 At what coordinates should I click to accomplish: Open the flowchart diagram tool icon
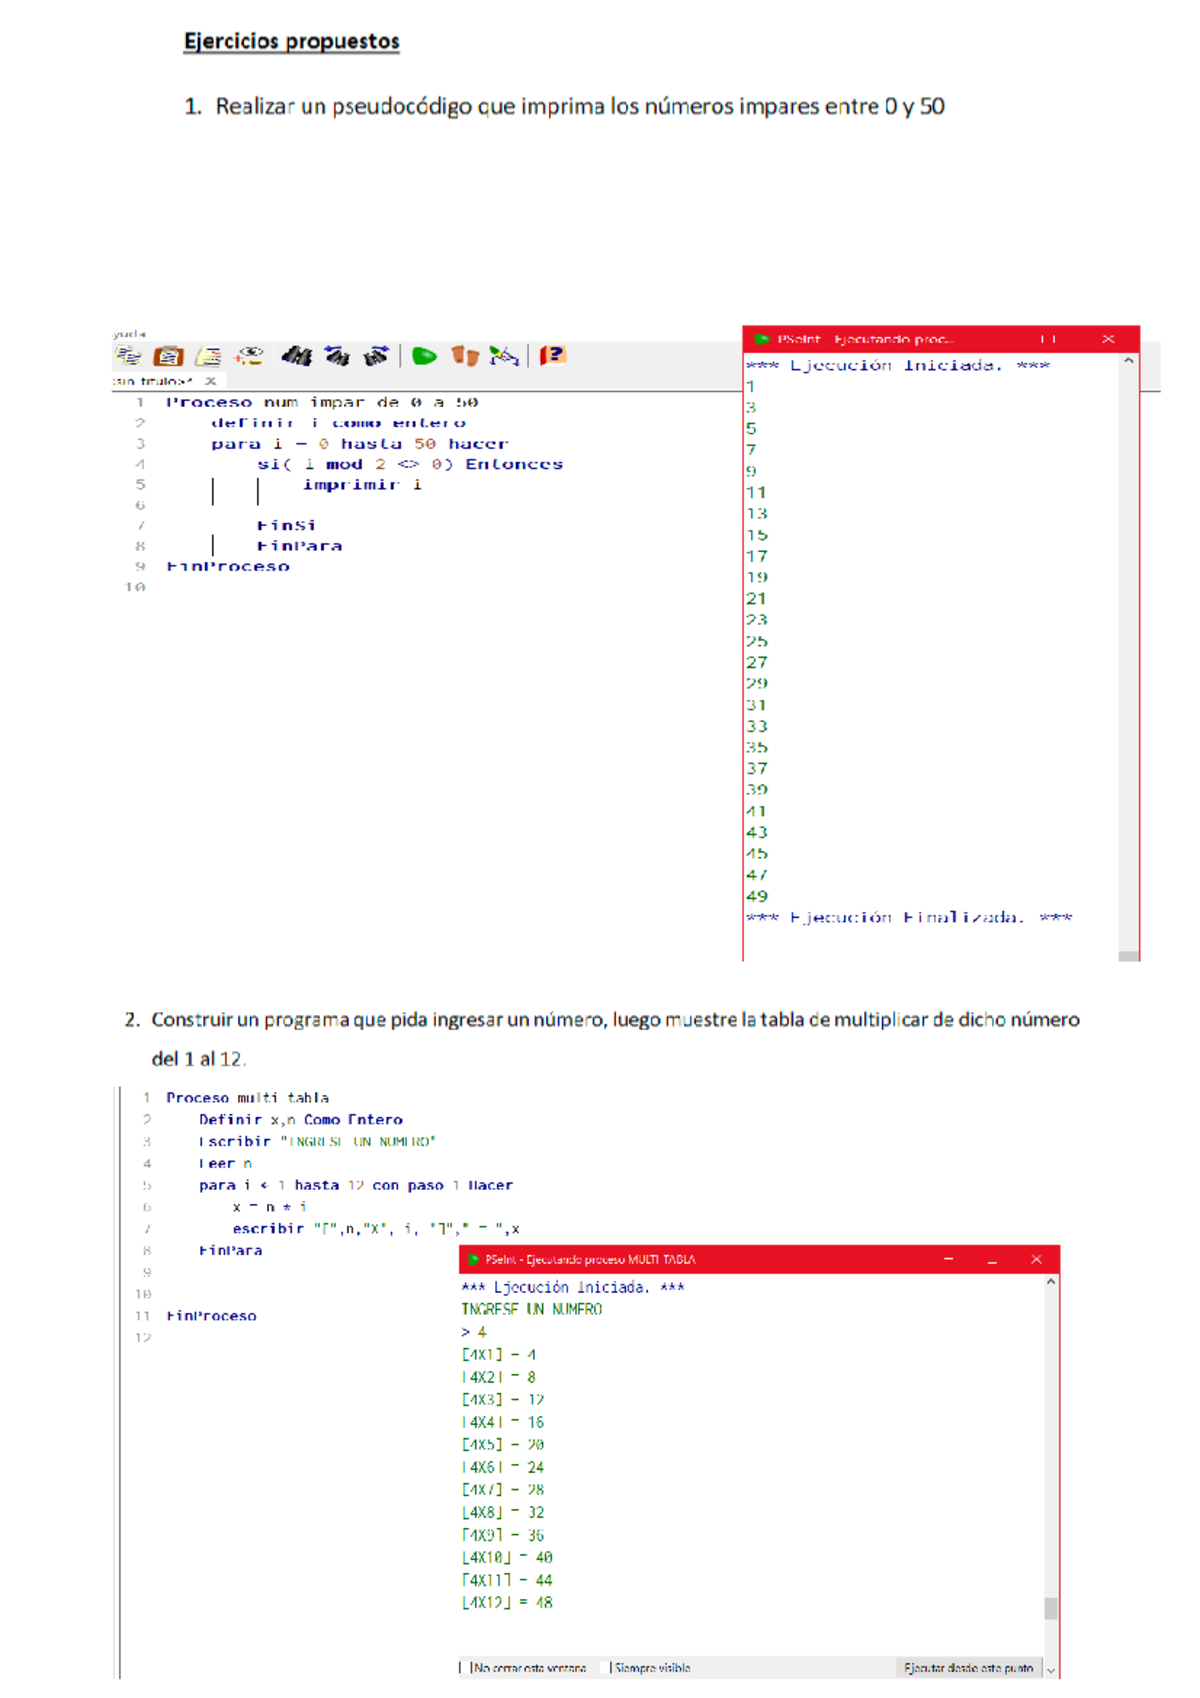(504, 356)
